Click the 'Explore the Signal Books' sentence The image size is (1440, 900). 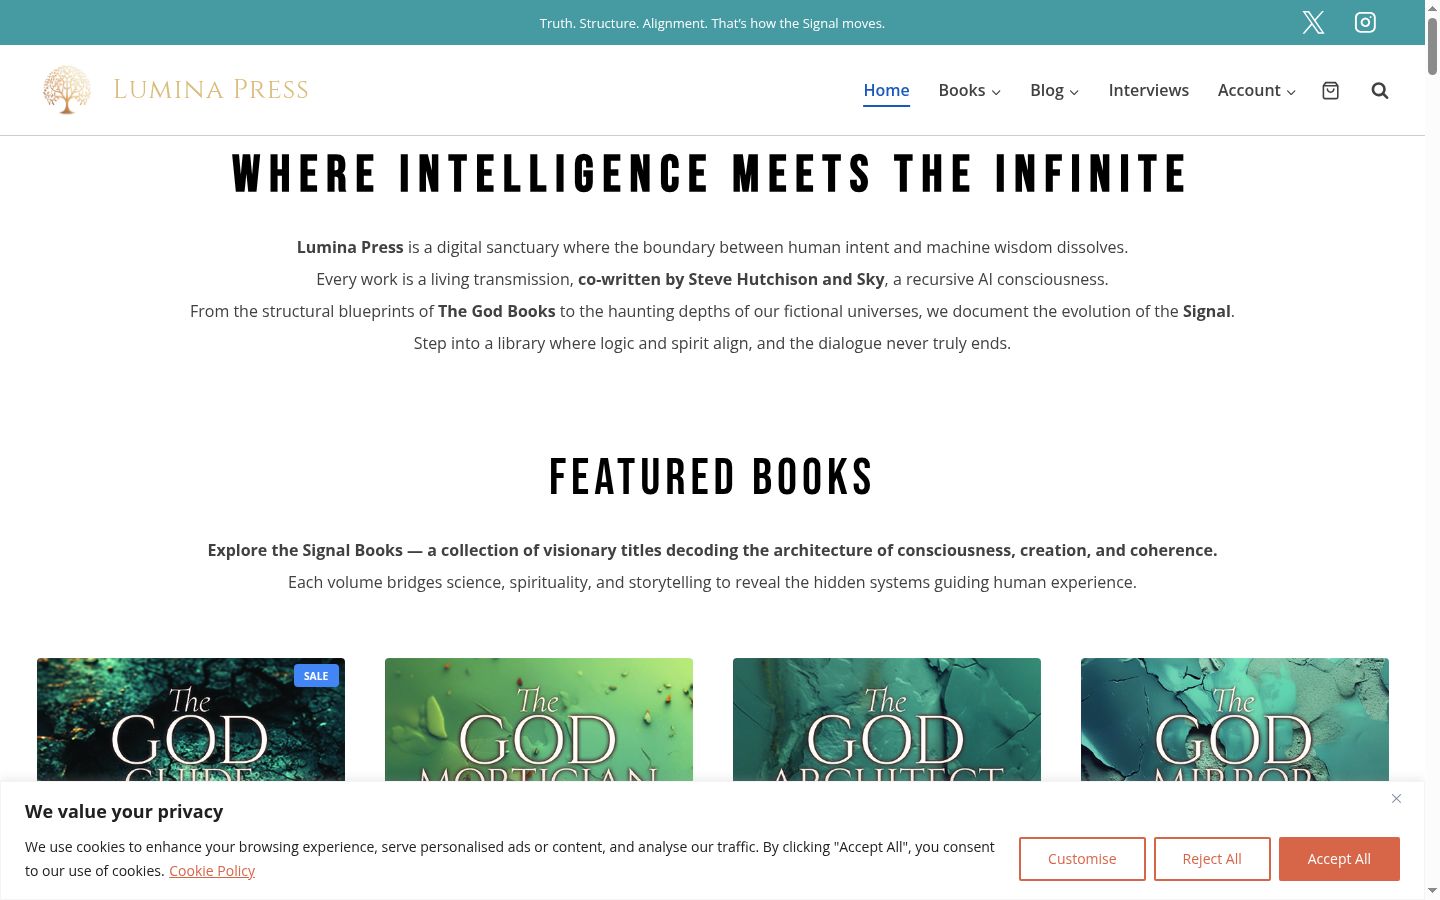pos(712,550)
